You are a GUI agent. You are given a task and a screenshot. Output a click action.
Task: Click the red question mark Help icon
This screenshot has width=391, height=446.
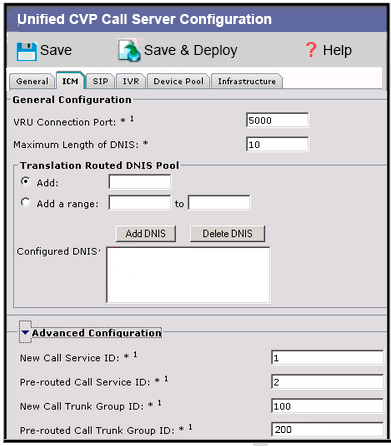(x=311, y=50)
